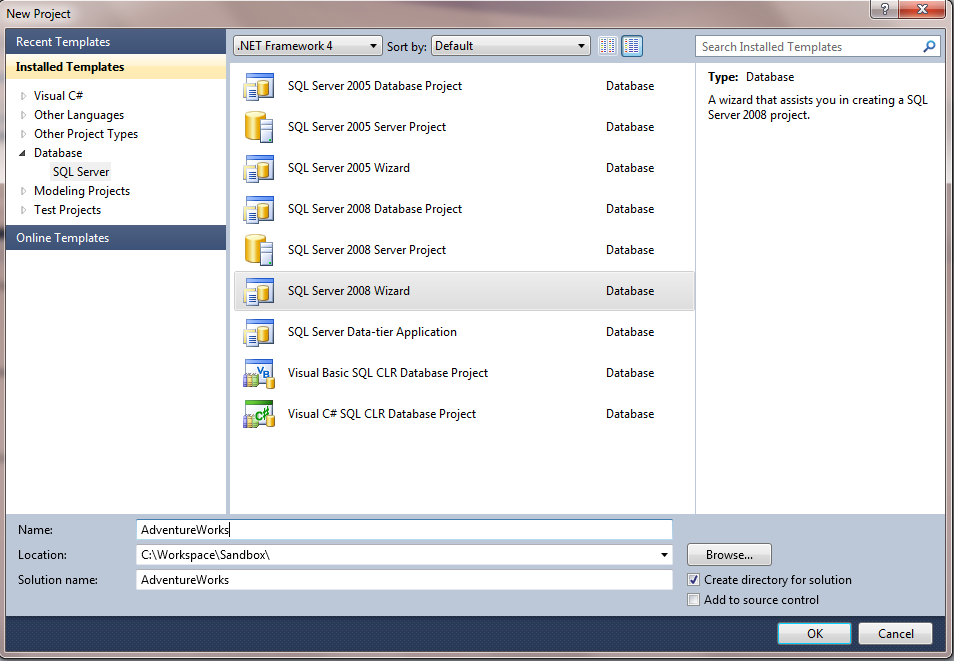Viewport: 954px width, 661px height.
Task: Click the SQL Server 2008 Server Project icon
Action: (x=259, y=250)
